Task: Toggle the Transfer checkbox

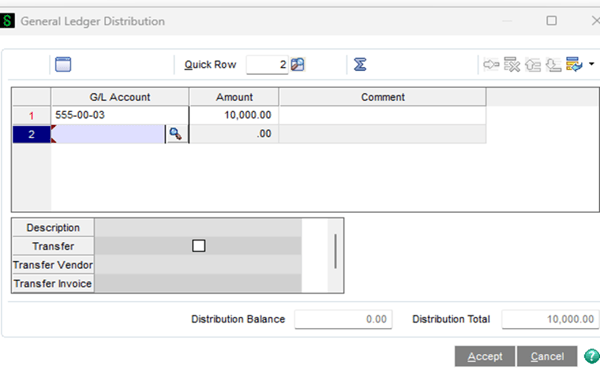Action: [x=199, y=246]
